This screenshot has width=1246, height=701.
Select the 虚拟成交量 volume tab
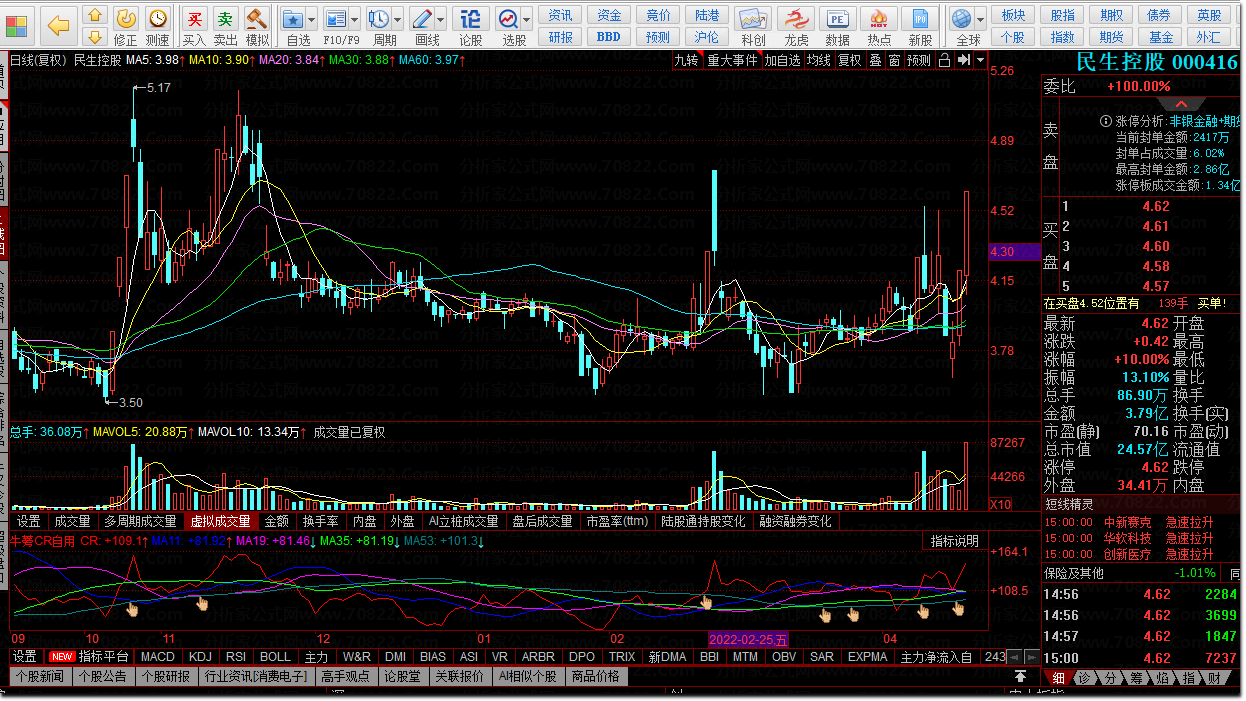coord(220,521)
